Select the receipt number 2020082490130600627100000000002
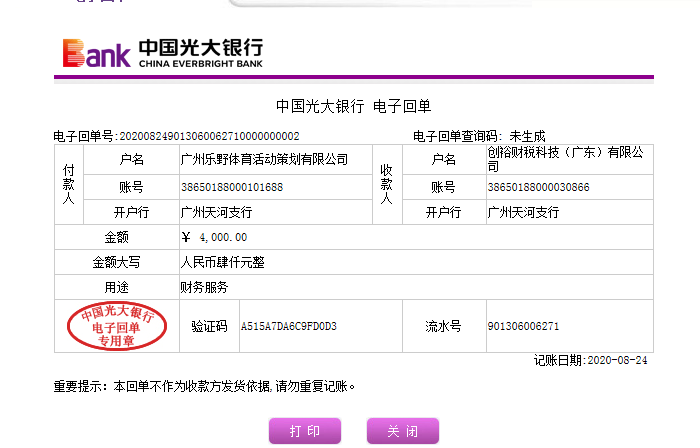This screenshot has height=448, width=700. coord(209,136)
